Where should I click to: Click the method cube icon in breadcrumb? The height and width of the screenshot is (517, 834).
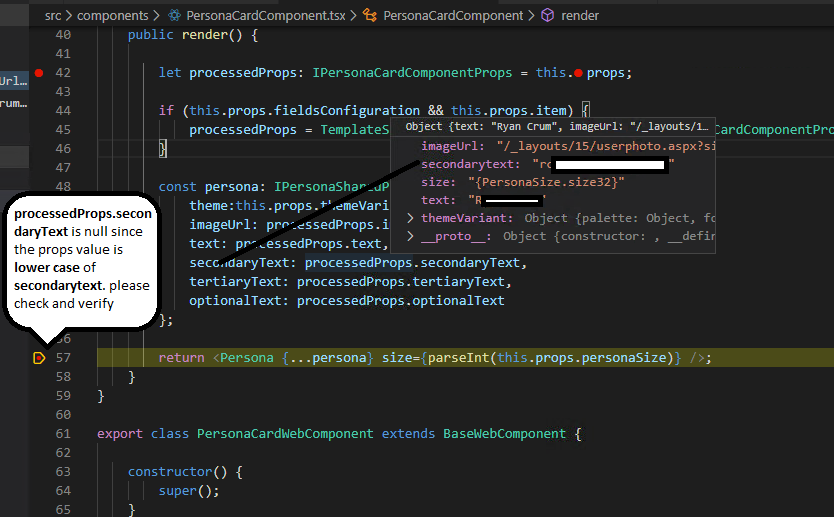click(x=547, y=15)
